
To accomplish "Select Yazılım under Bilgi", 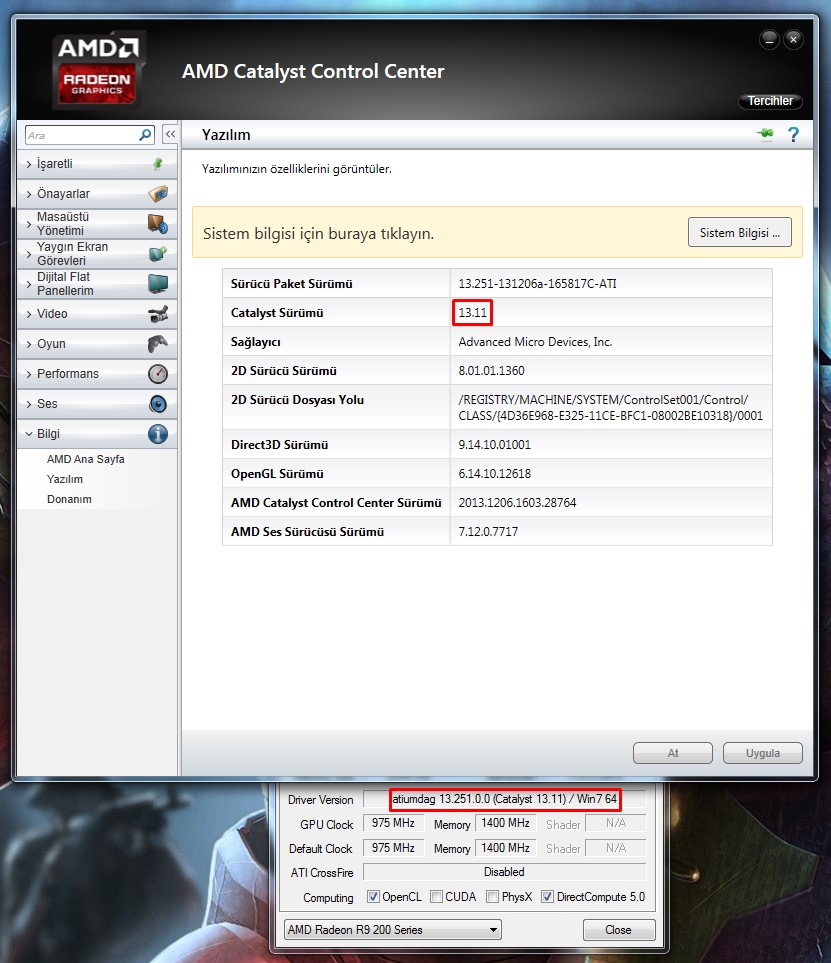I will point(64,479).
